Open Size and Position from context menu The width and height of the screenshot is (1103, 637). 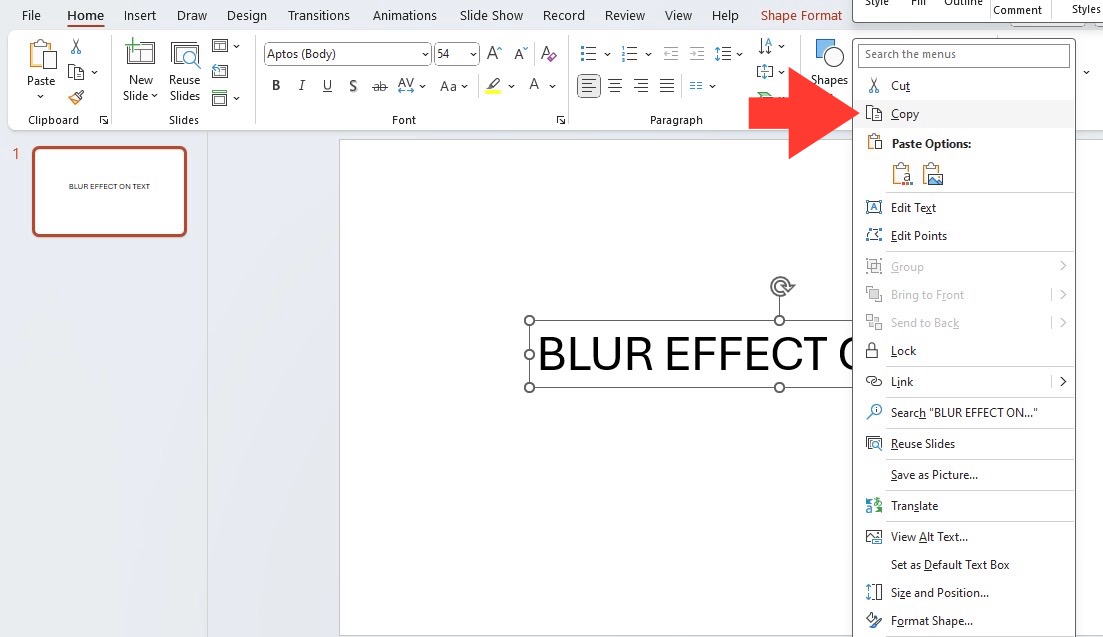click(x=964, y=593)
